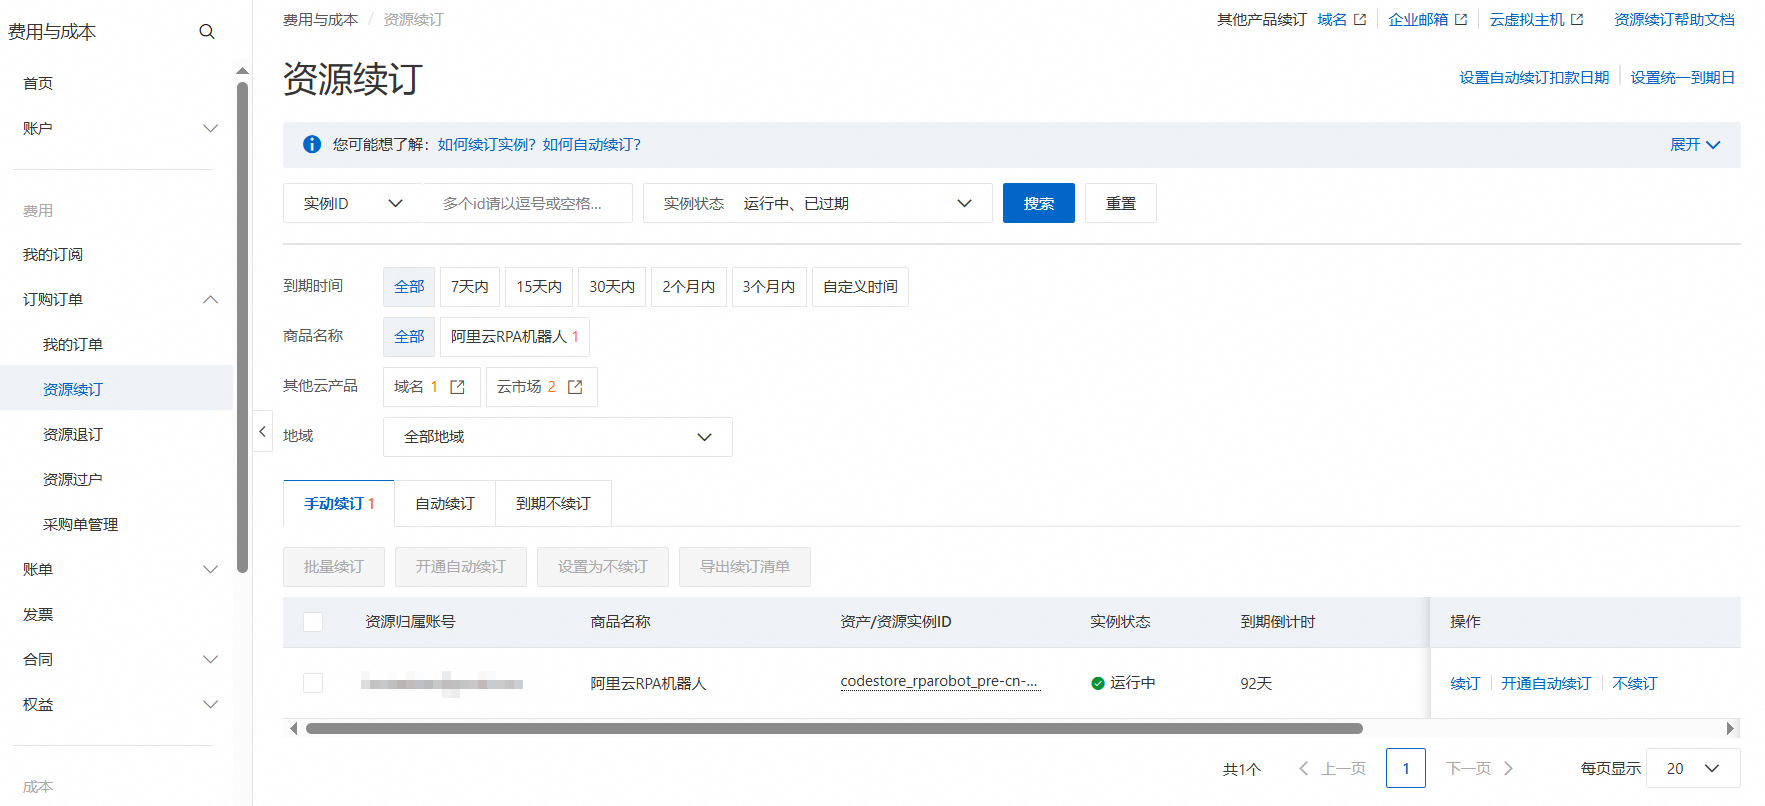Click external link icon in 域名 product chip
The height and width of the screenshot is (806, 1765).
click(x=458, y=387)
